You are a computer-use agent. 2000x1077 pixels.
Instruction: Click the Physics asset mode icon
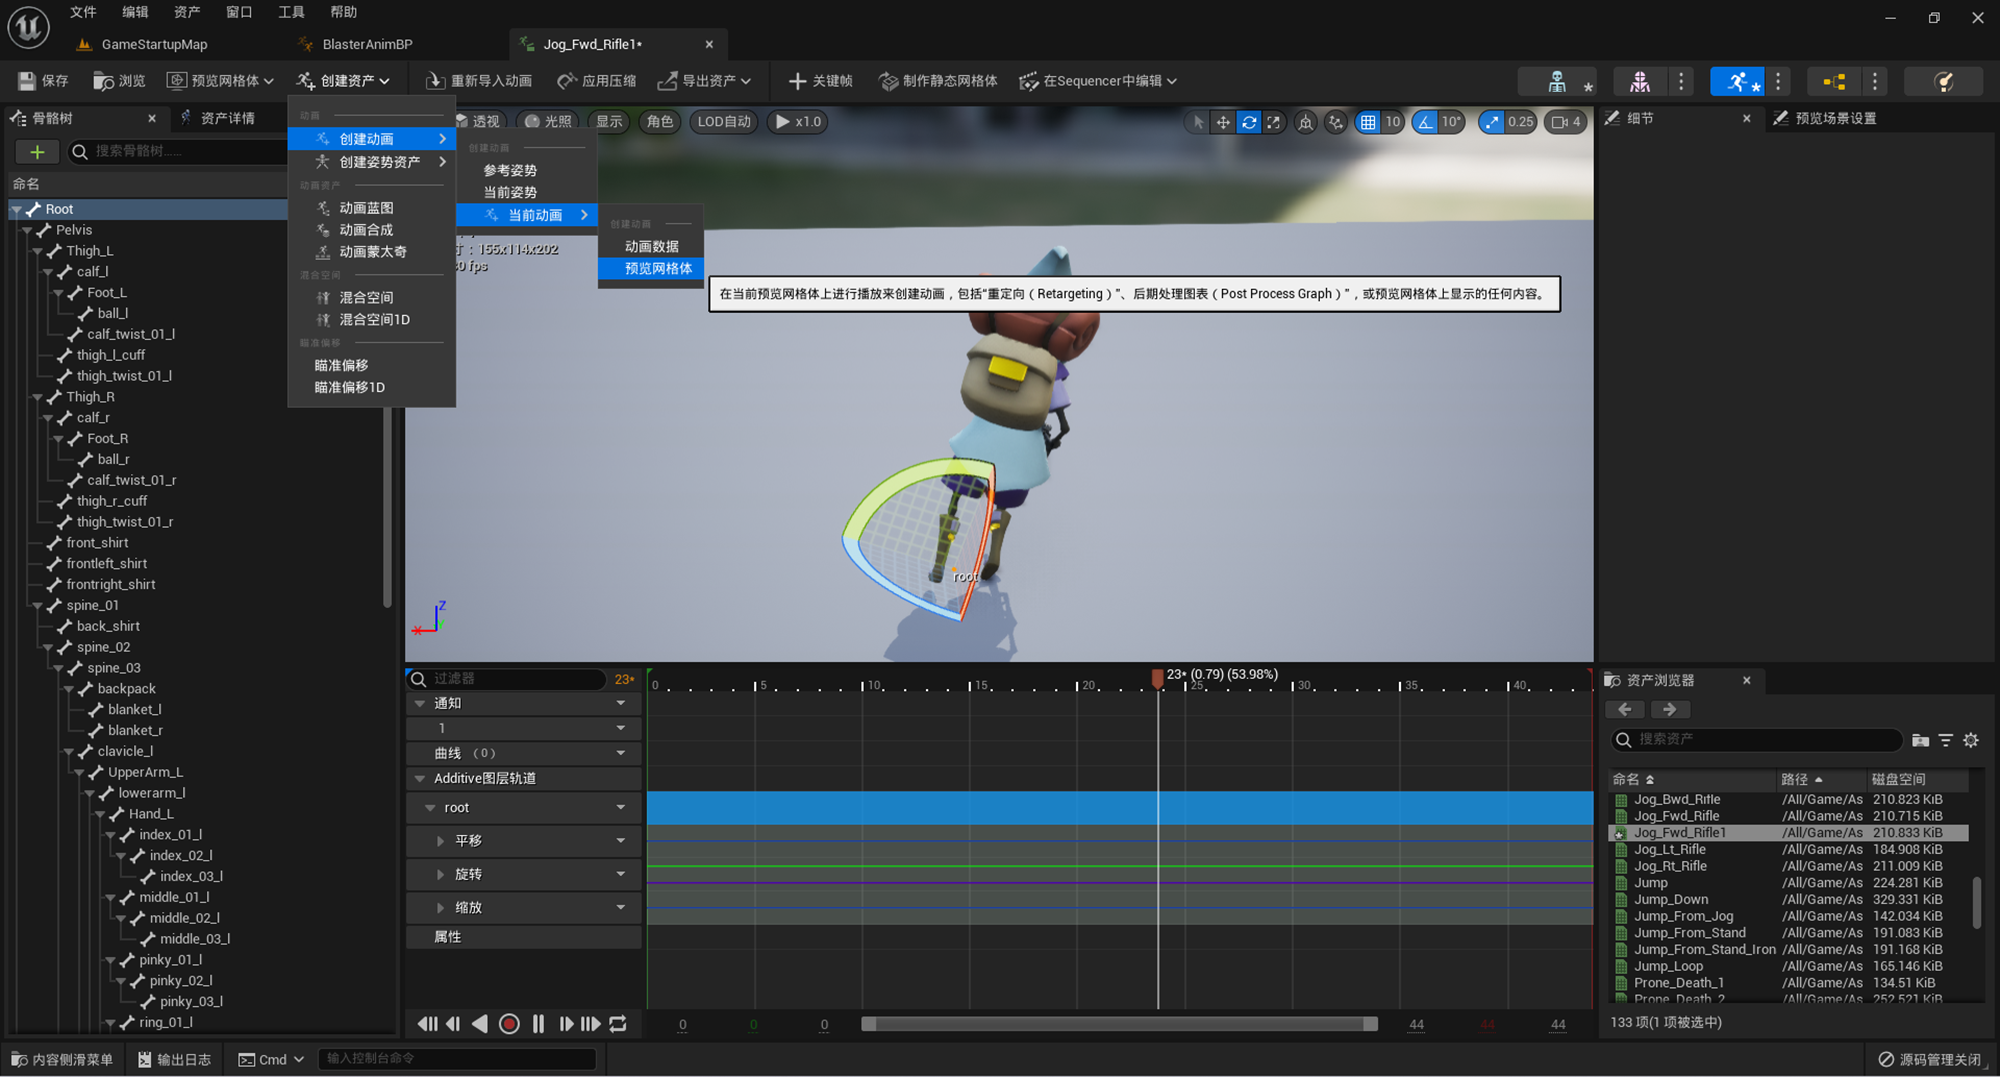coord(1943,82)
